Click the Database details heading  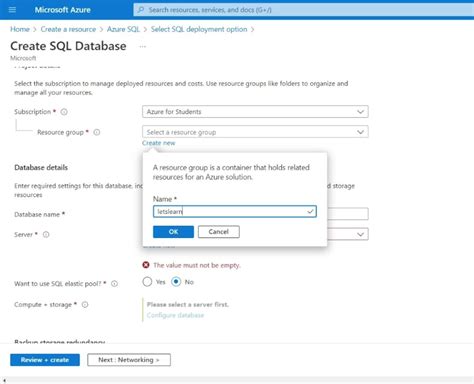[x=41, y=167]
